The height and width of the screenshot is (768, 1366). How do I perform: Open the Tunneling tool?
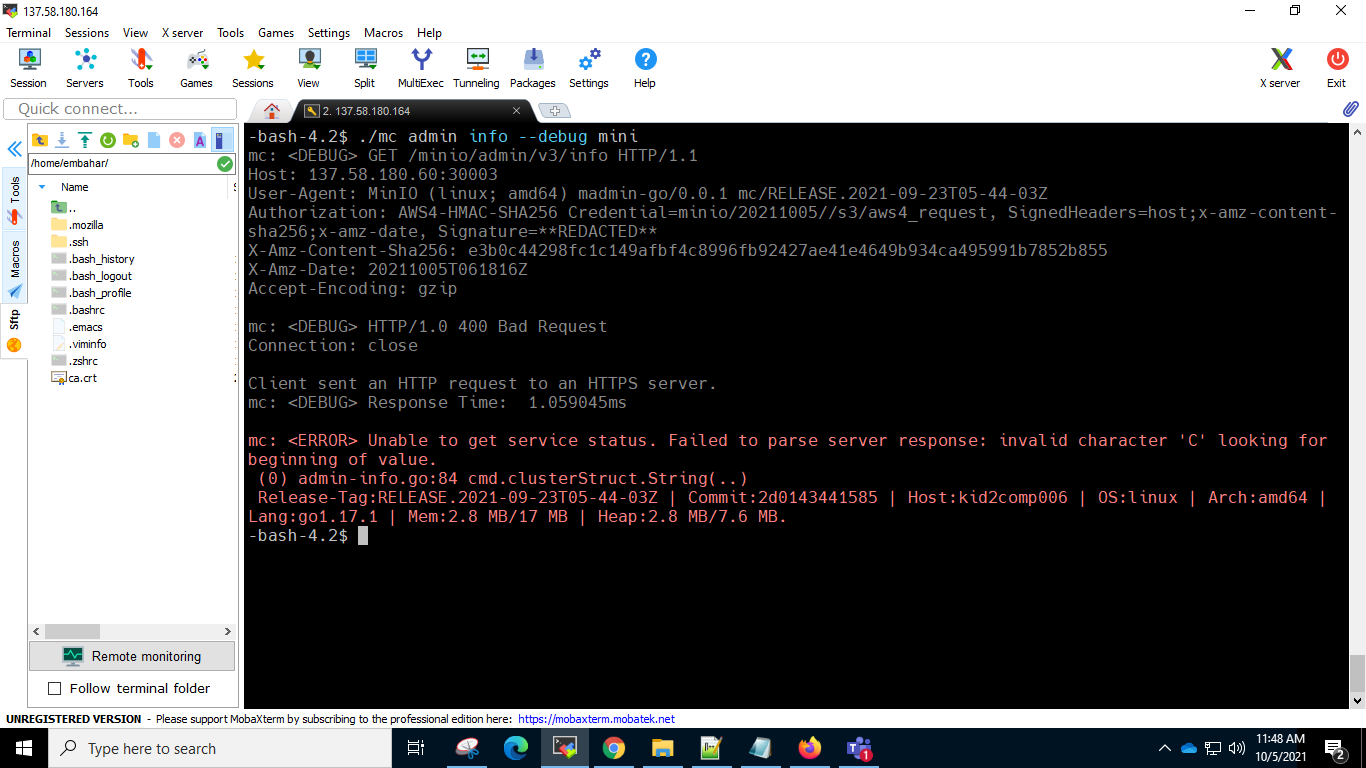pyautogui.click(x=476, y=68)
